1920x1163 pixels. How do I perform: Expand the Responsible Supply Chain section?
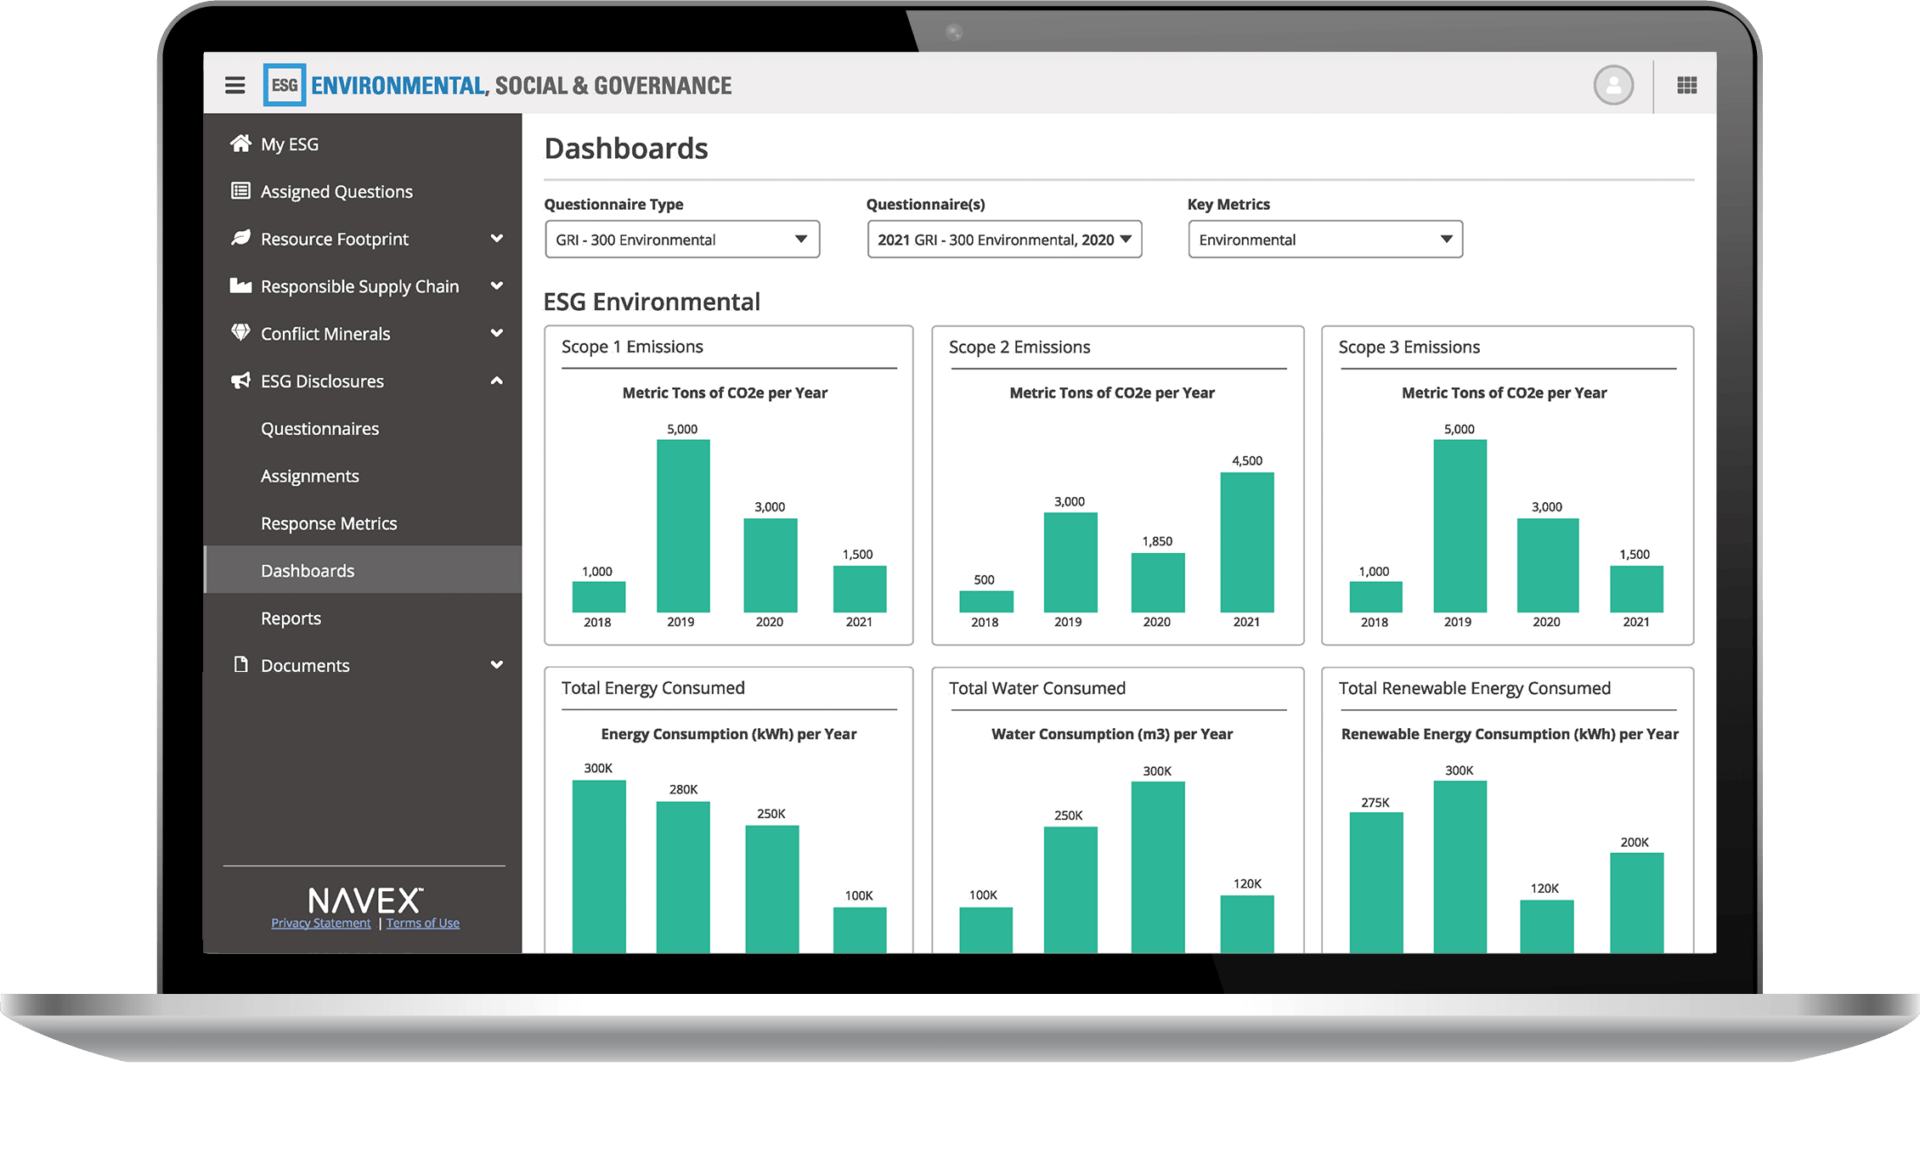[x=497, y=285]
